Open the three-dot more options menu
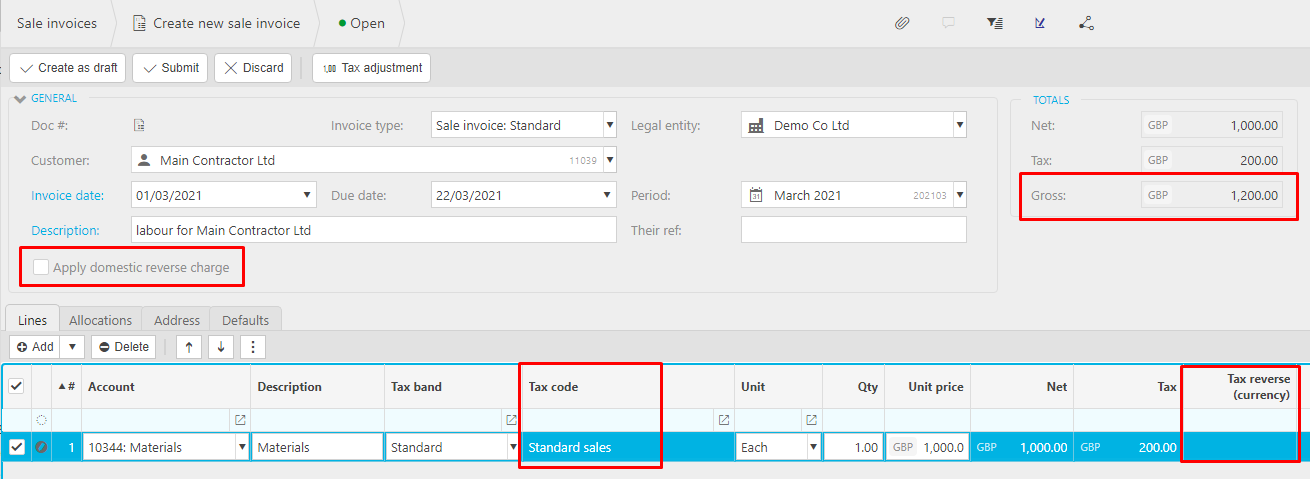Viewport: 1310px width, 479px height. point(253,347)
